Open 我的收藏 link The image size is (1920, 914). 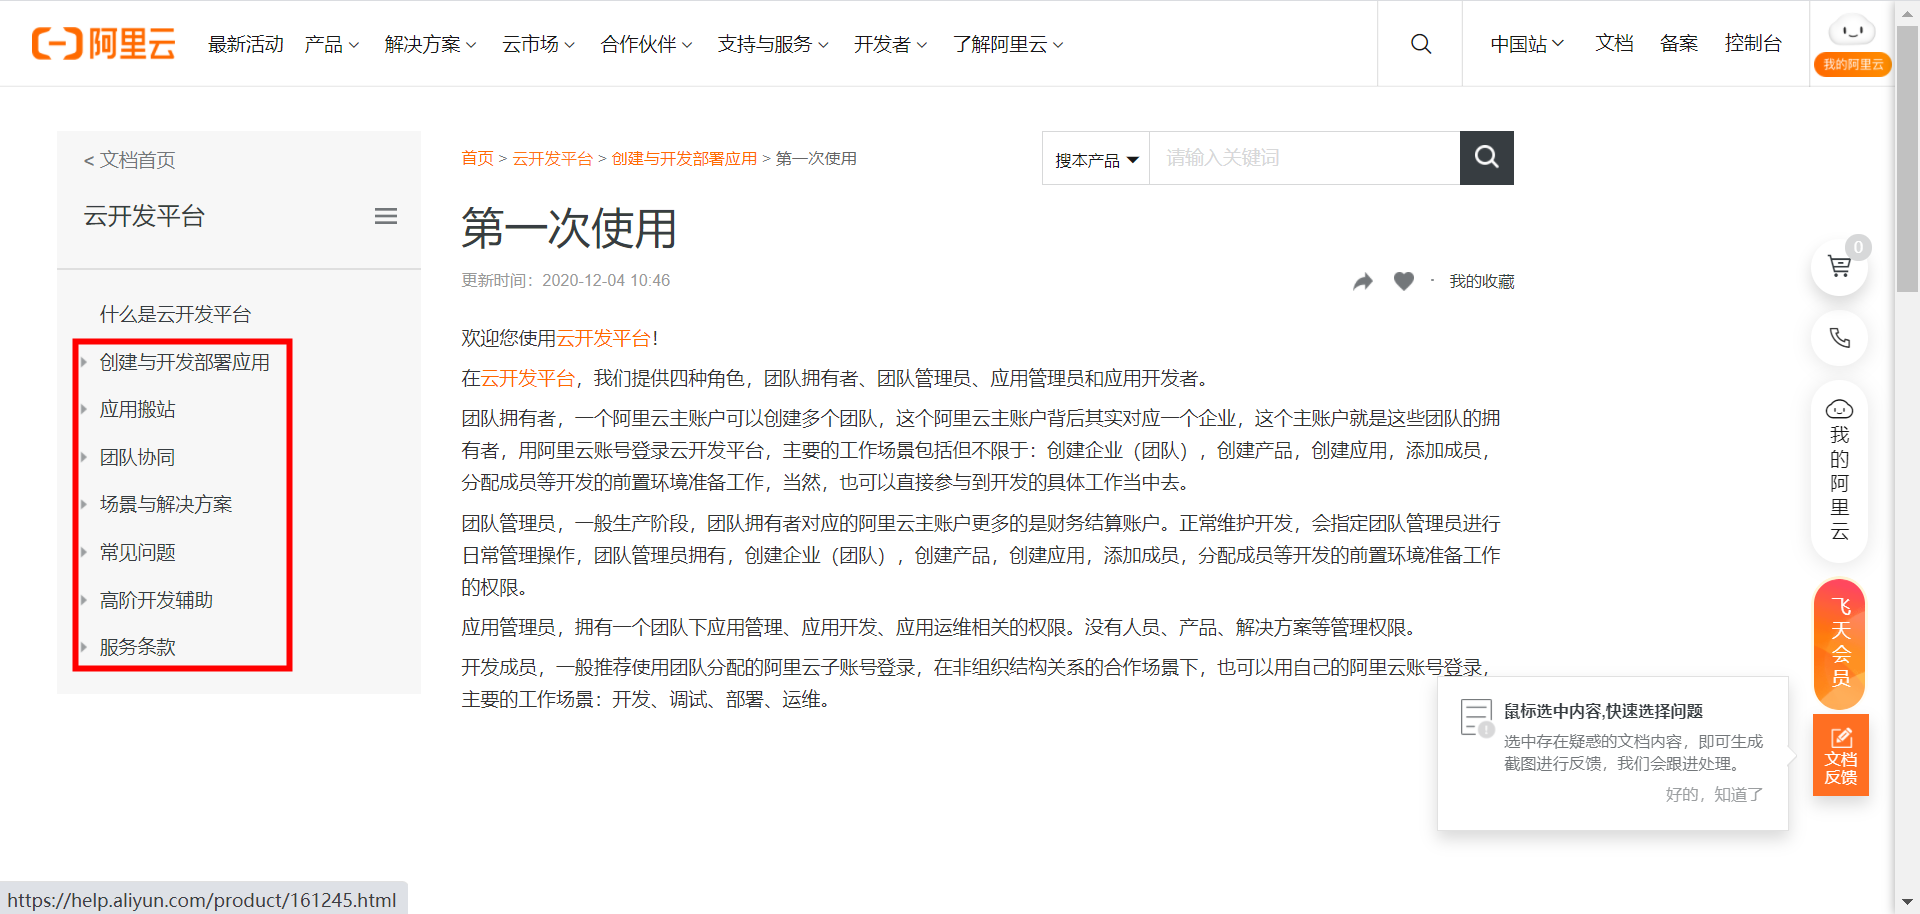(x=1482, y=281)
